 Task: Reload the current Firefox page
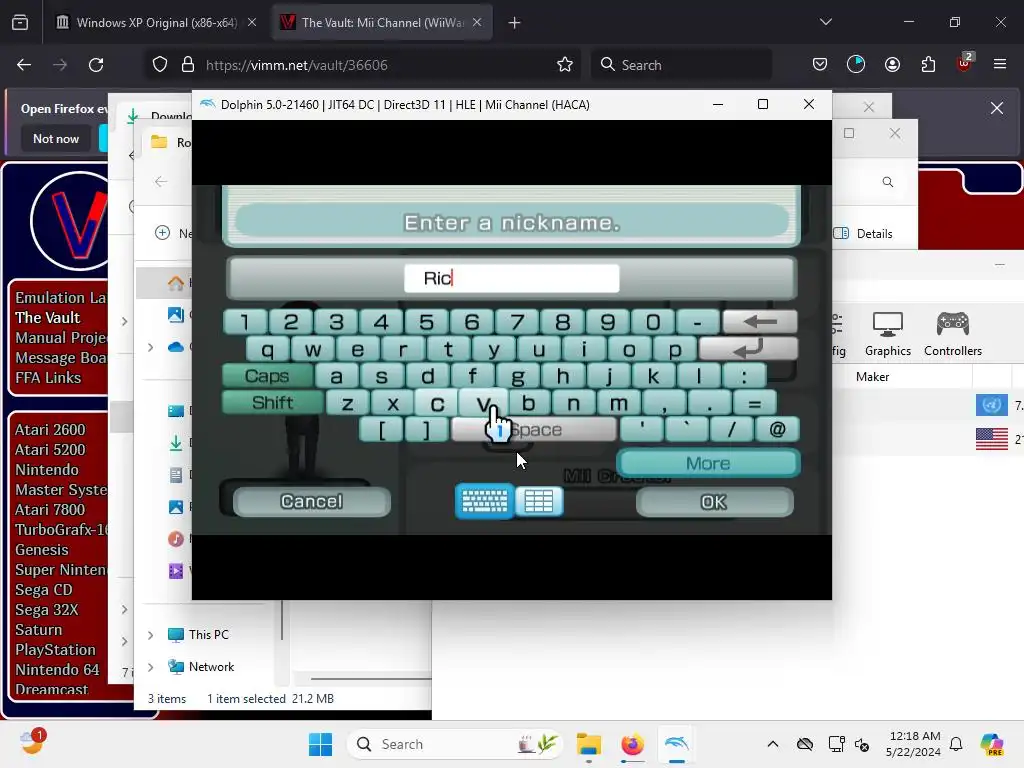click(x=96, y=65)
